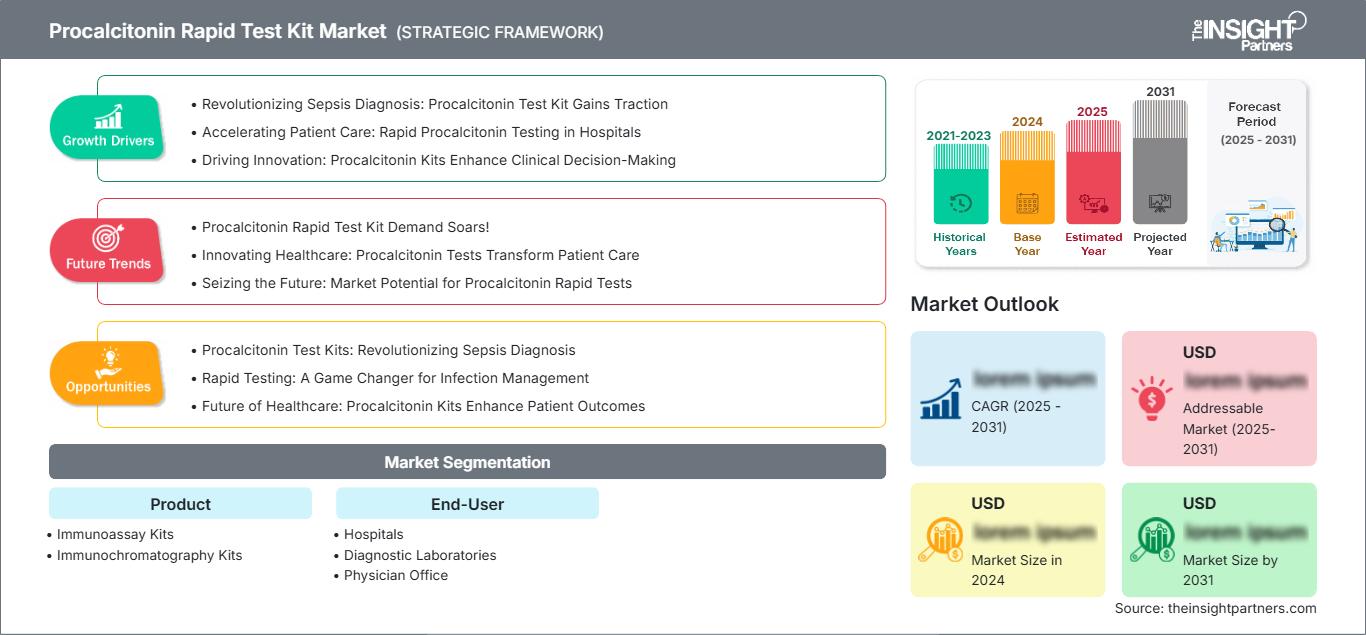
Task: Click the Market Size in 2024 magnifier icon
Action: pos(940,540)
